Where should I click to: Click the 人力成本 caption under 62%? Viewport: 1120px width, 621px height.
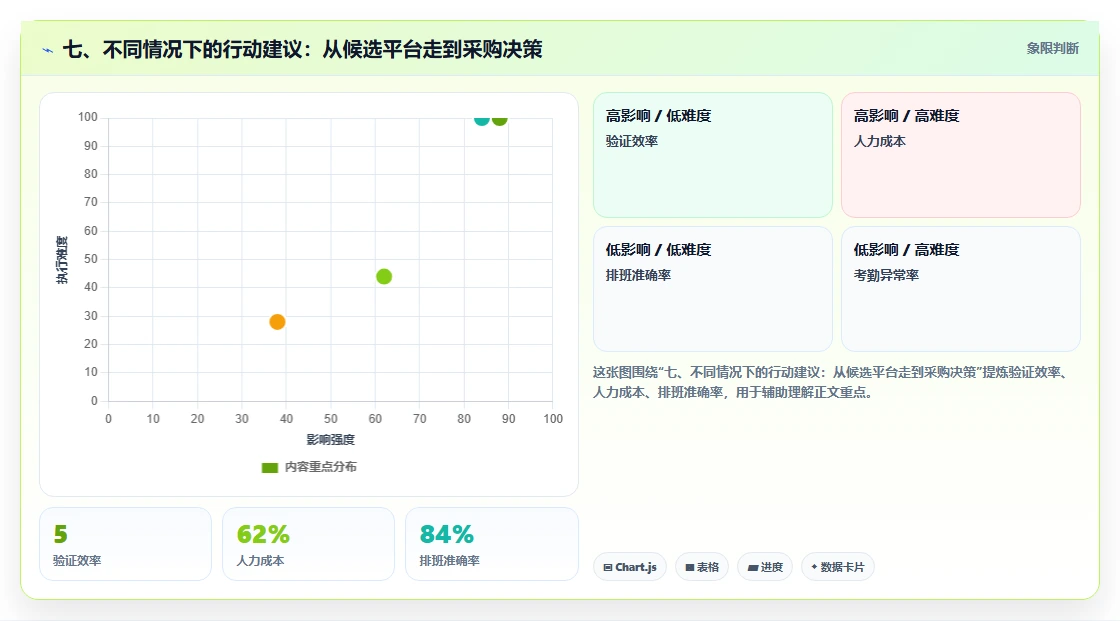260,561
